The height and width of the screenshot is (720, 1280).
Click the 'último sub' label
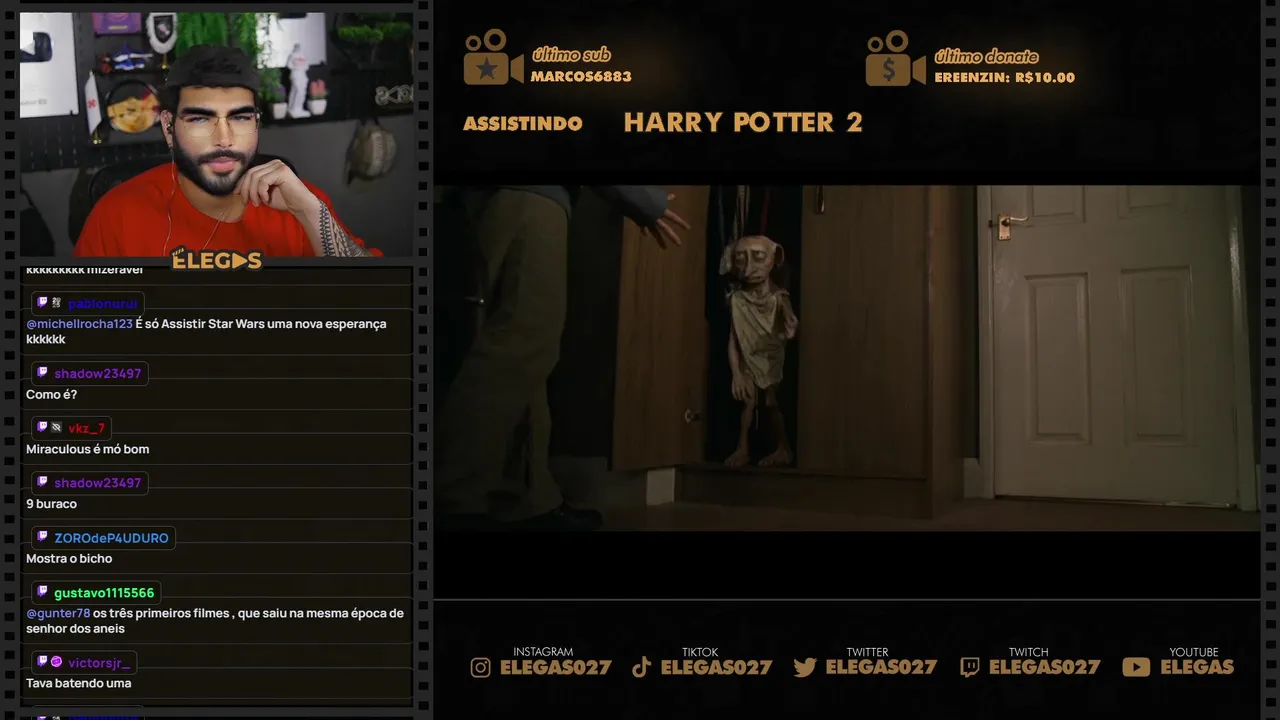point(571,55)
